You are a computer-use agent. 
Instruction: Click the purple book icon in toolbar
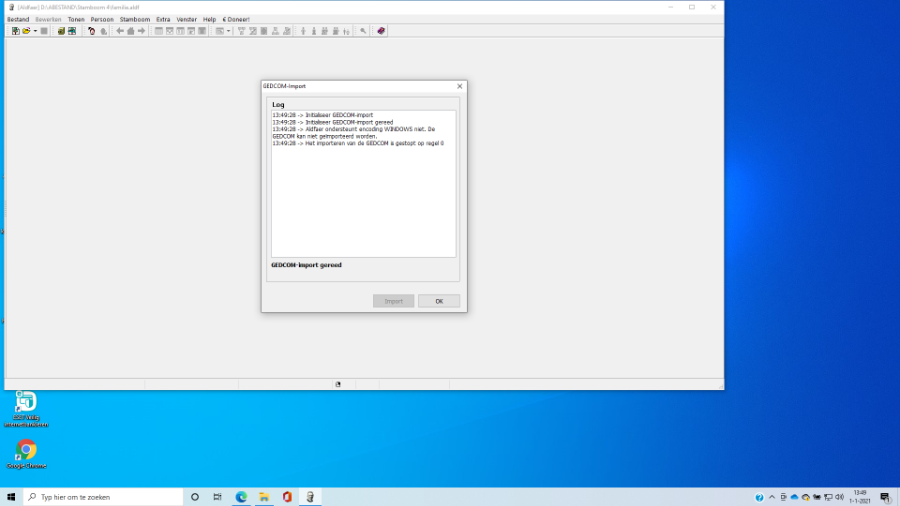[381, 31]
